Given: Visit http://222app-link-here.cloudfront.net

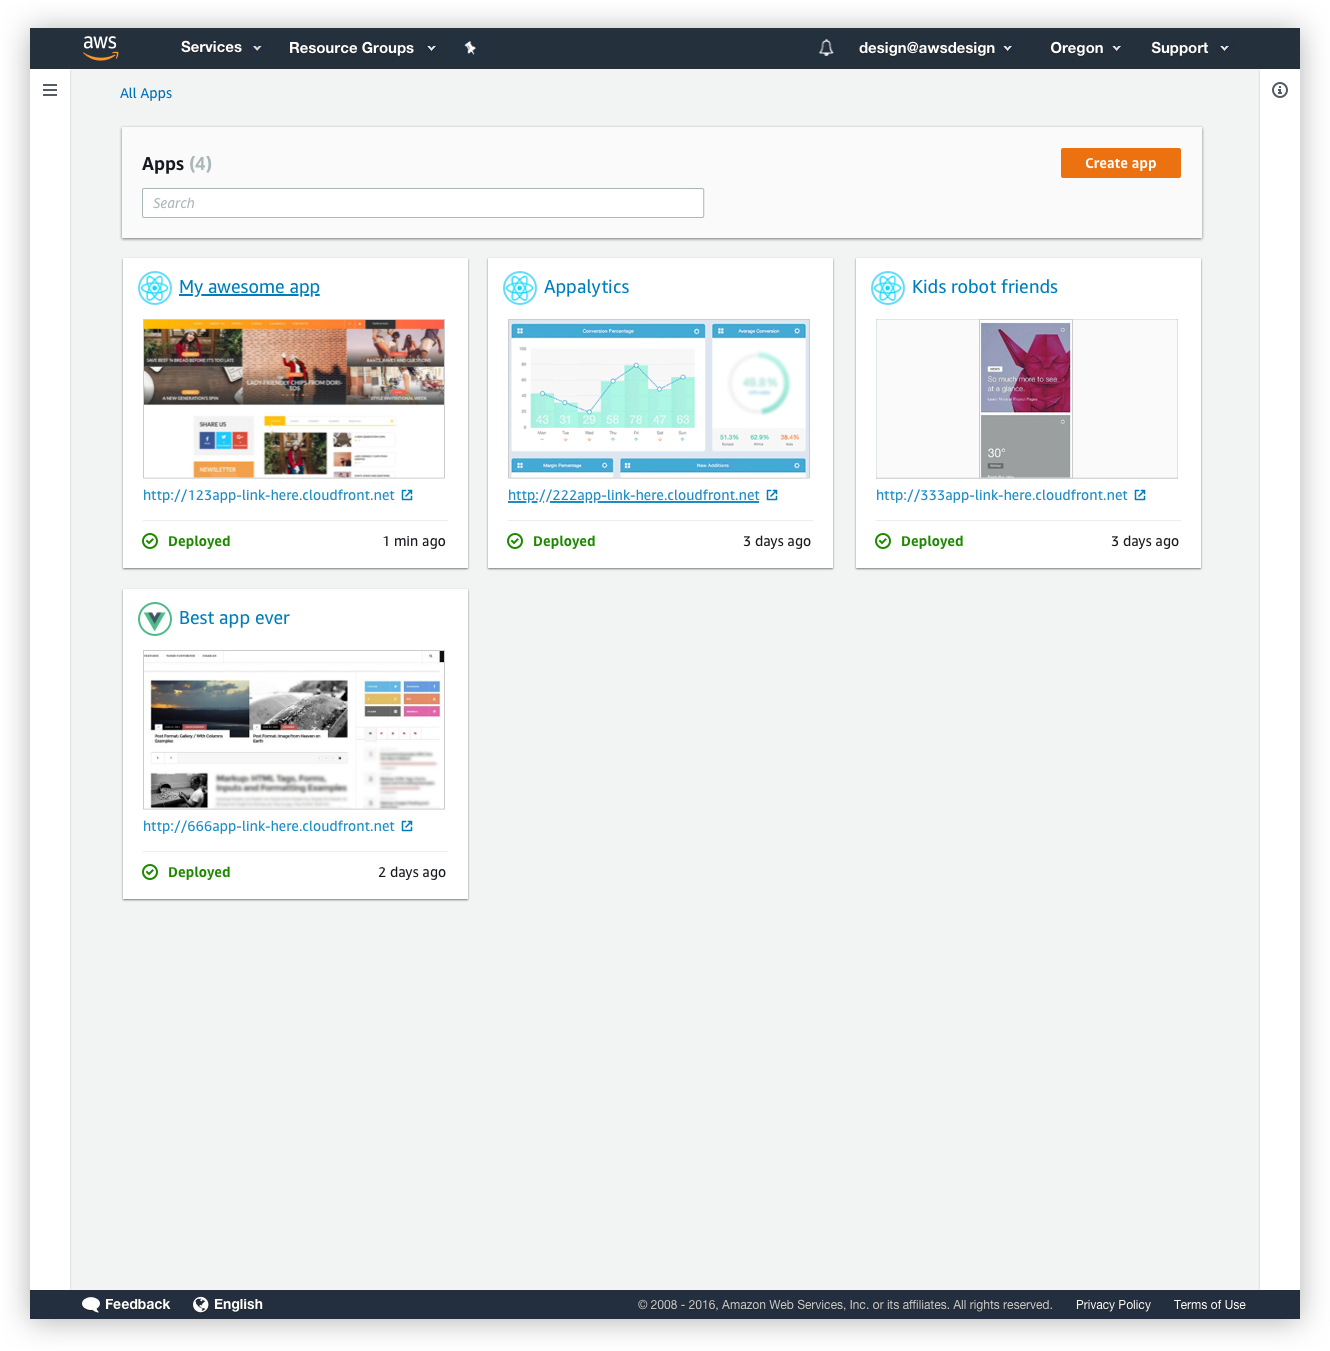Looking at the screenshot, I should point(634,495).
